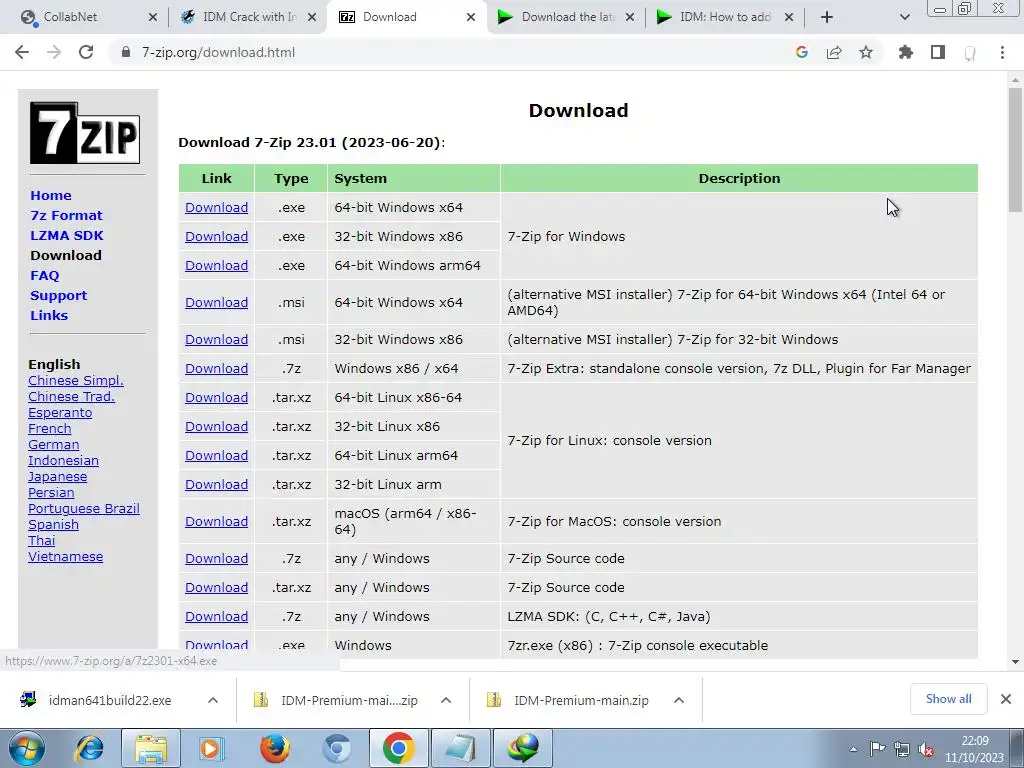The image size is (1024, 768).
Task: Expand options for idman641build22.exe download
Action: pos(213,700)
